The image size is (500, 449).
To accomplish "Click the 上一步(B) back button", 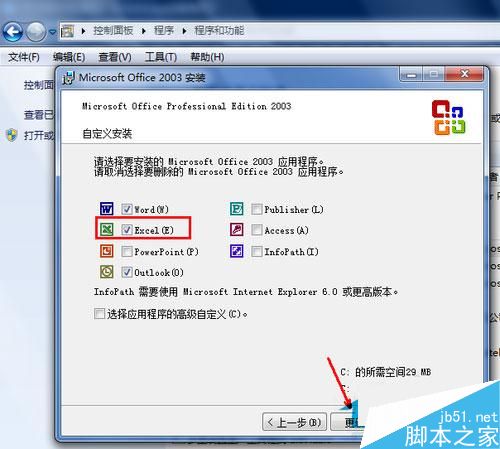I will [294, 422].
